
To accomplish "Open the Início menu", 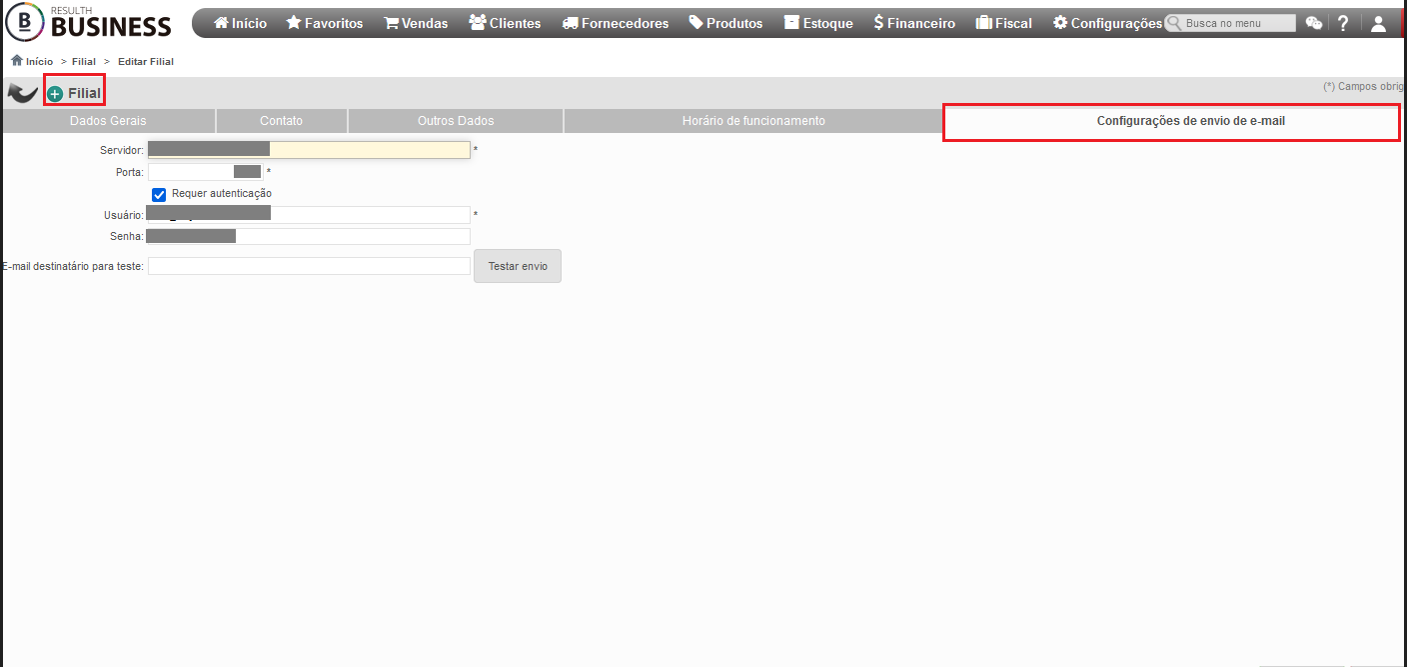I will [x=241, y=23].
